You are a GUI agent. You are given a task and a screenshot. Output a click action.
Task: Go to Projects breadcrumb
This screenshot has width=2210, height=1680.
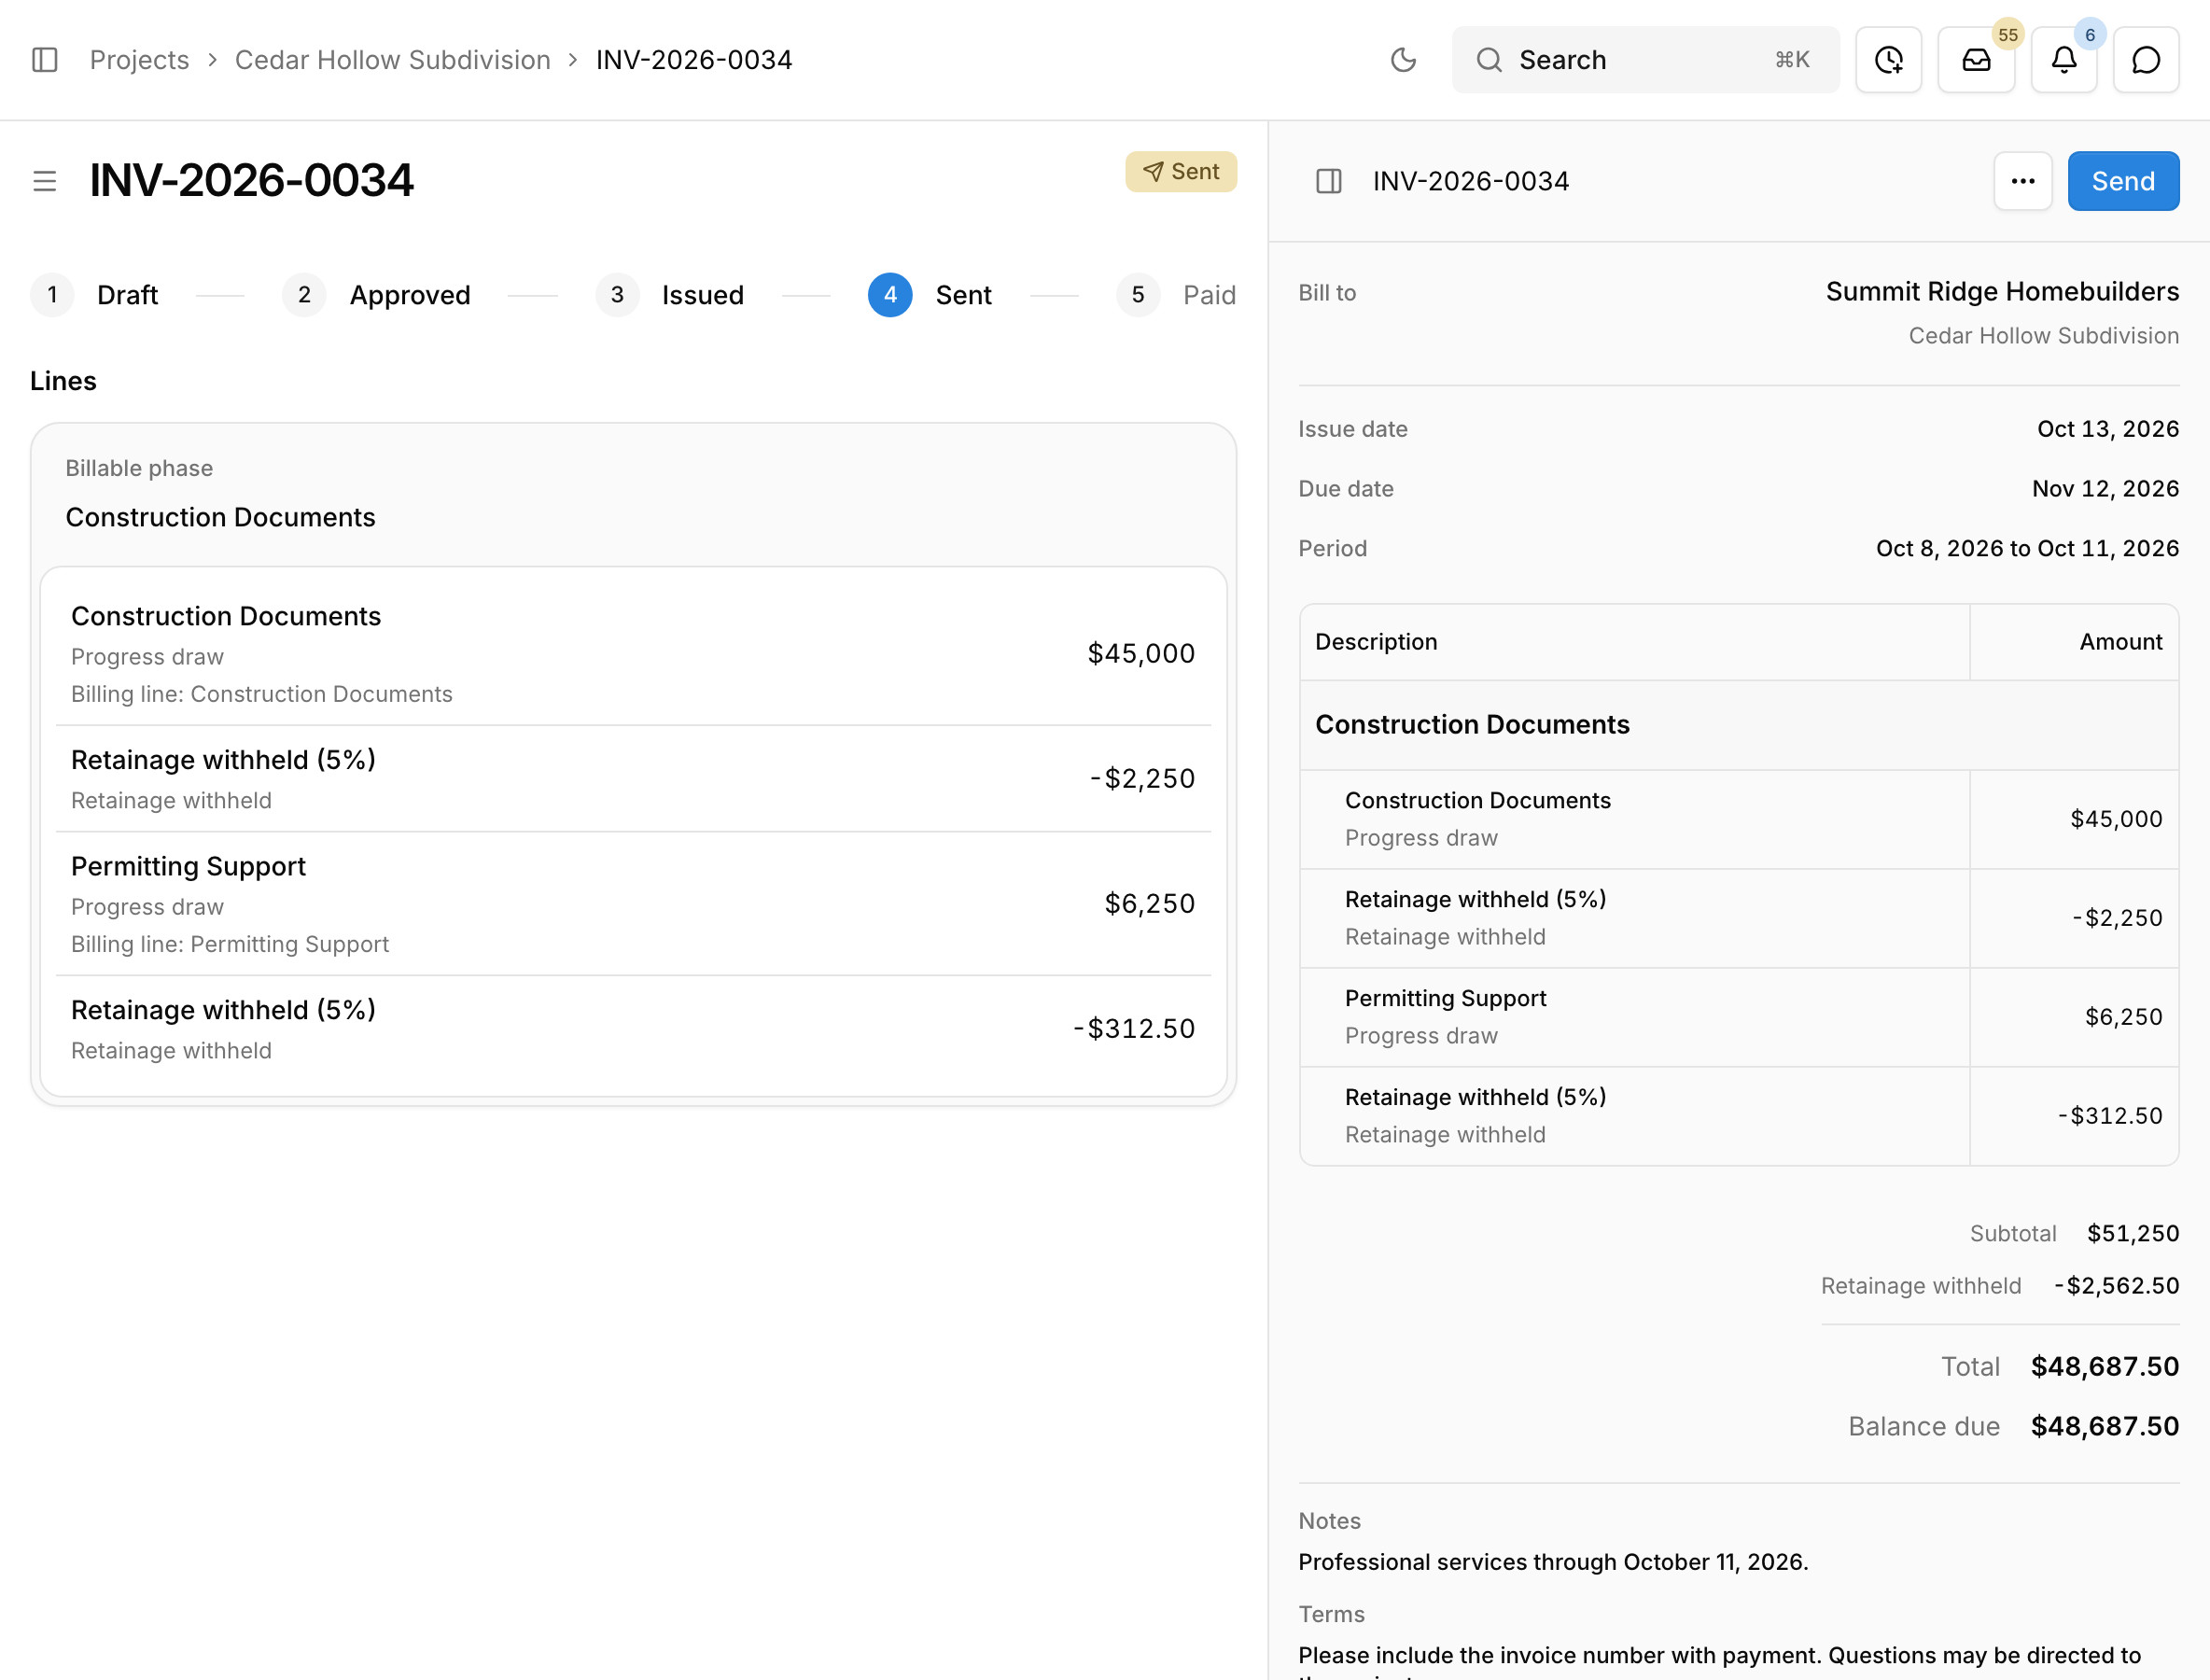tap(139, 60)
